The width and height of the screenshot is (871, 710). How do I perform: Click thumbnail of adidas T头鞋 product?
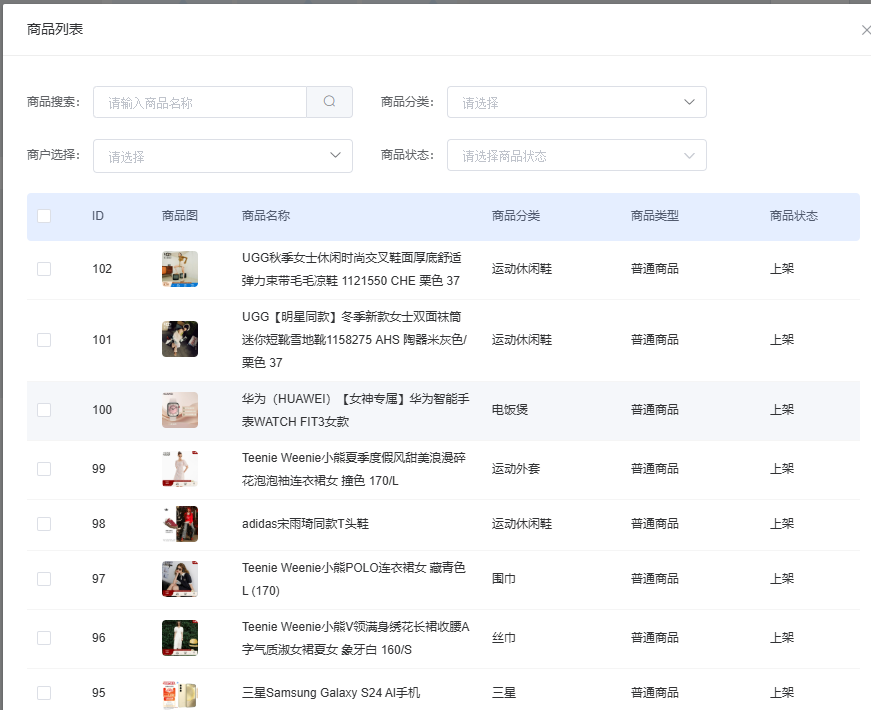click(180, 524)
